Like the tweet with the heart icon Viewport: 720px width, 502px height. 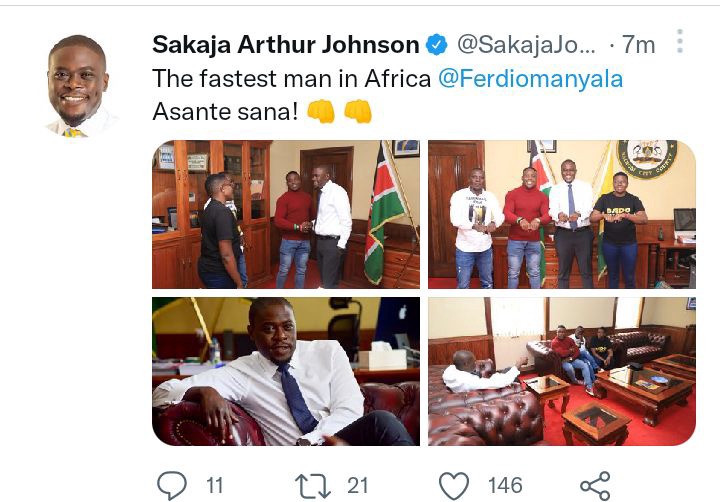click(x=454, y=485)
